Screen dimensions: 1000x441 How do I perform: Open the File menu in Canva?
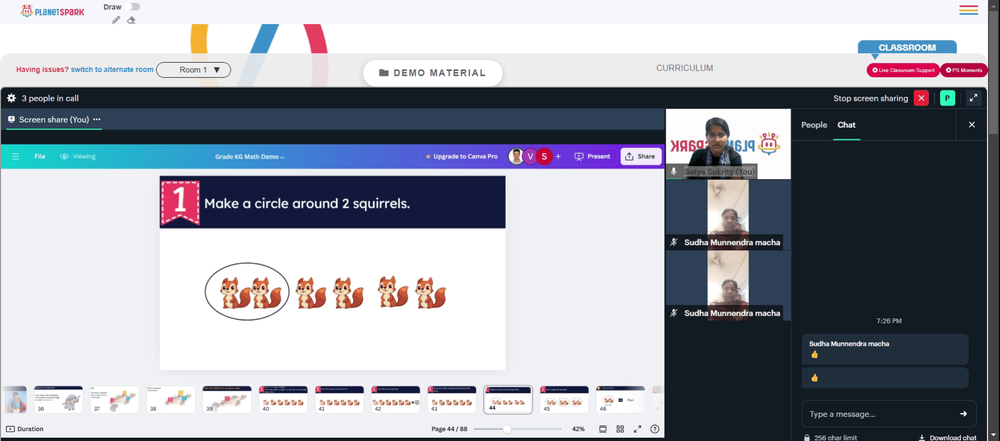click(40, 156)
